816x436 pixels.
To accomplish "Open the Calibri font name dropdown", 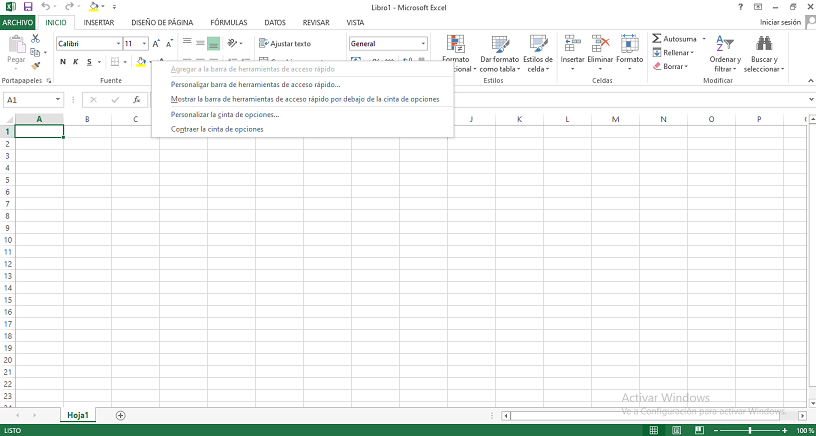I will (x=119, y=44).
